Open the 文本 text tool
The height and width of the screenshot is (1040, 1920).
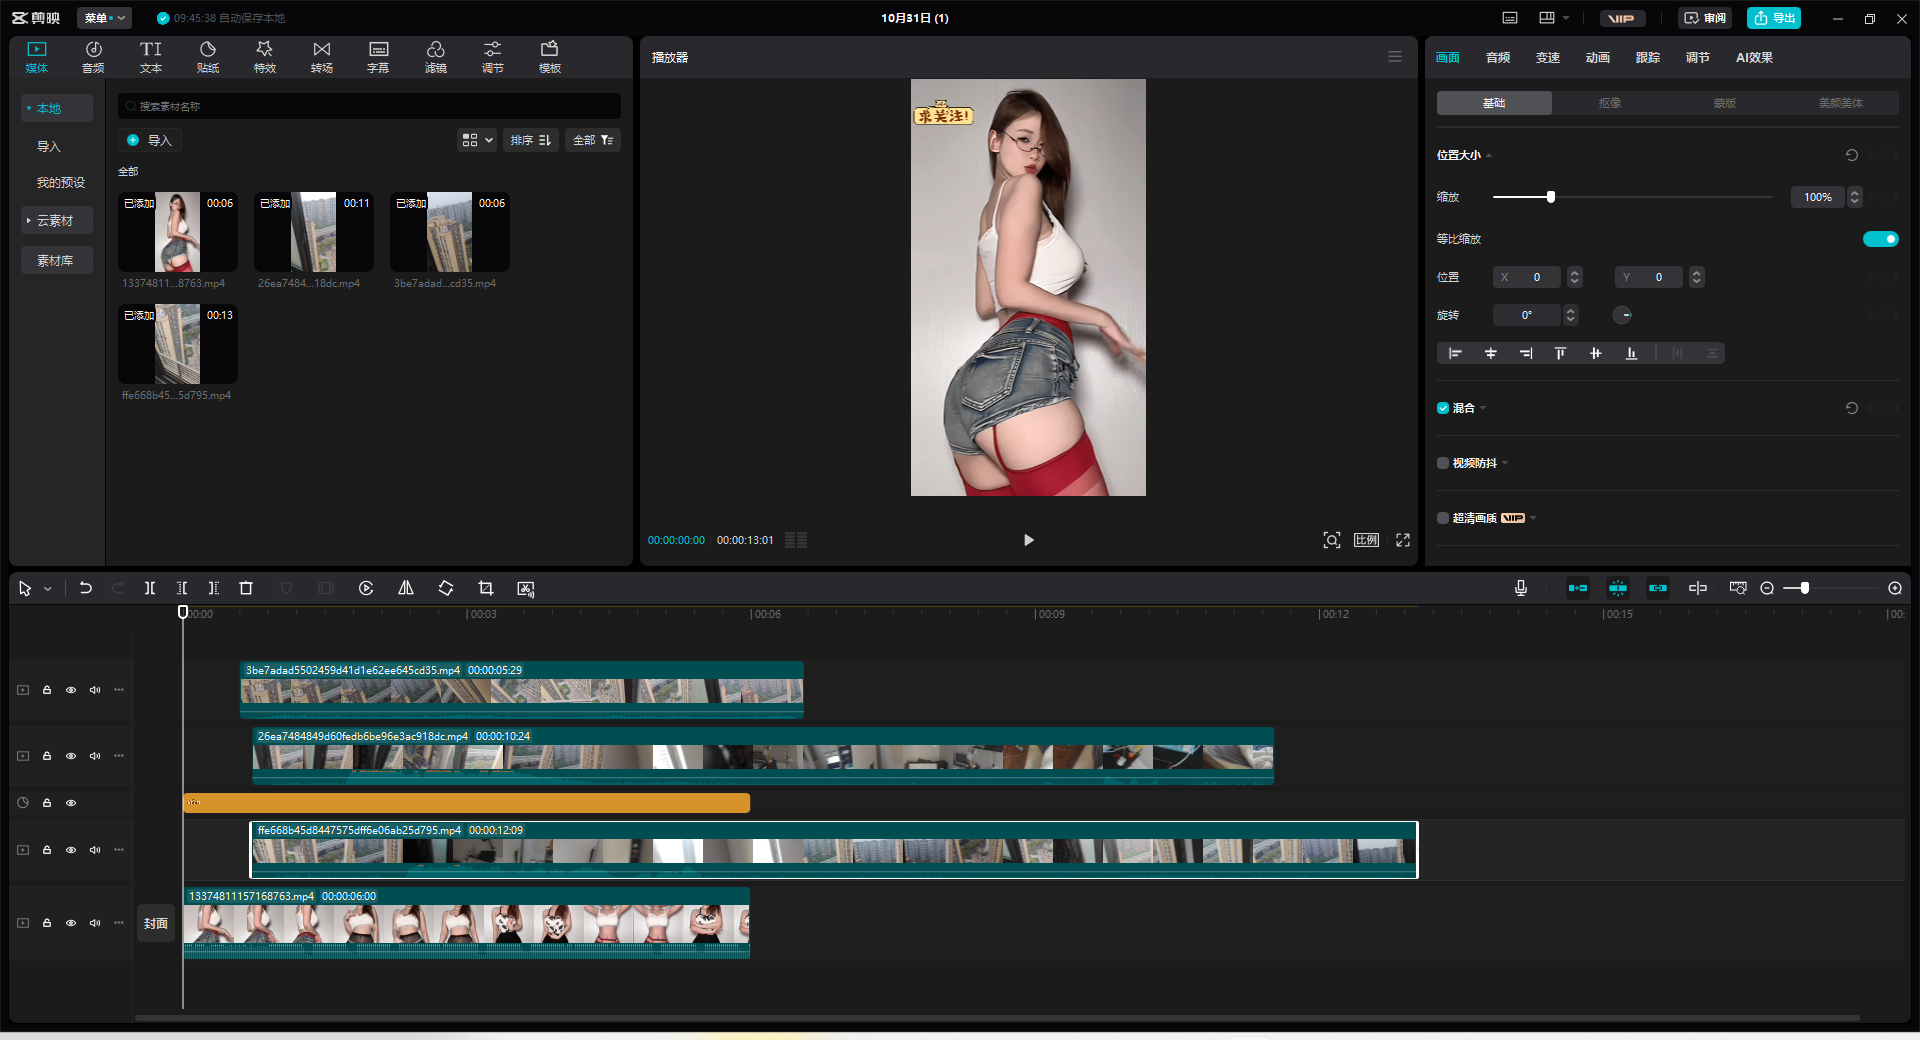tap(150, 57)
